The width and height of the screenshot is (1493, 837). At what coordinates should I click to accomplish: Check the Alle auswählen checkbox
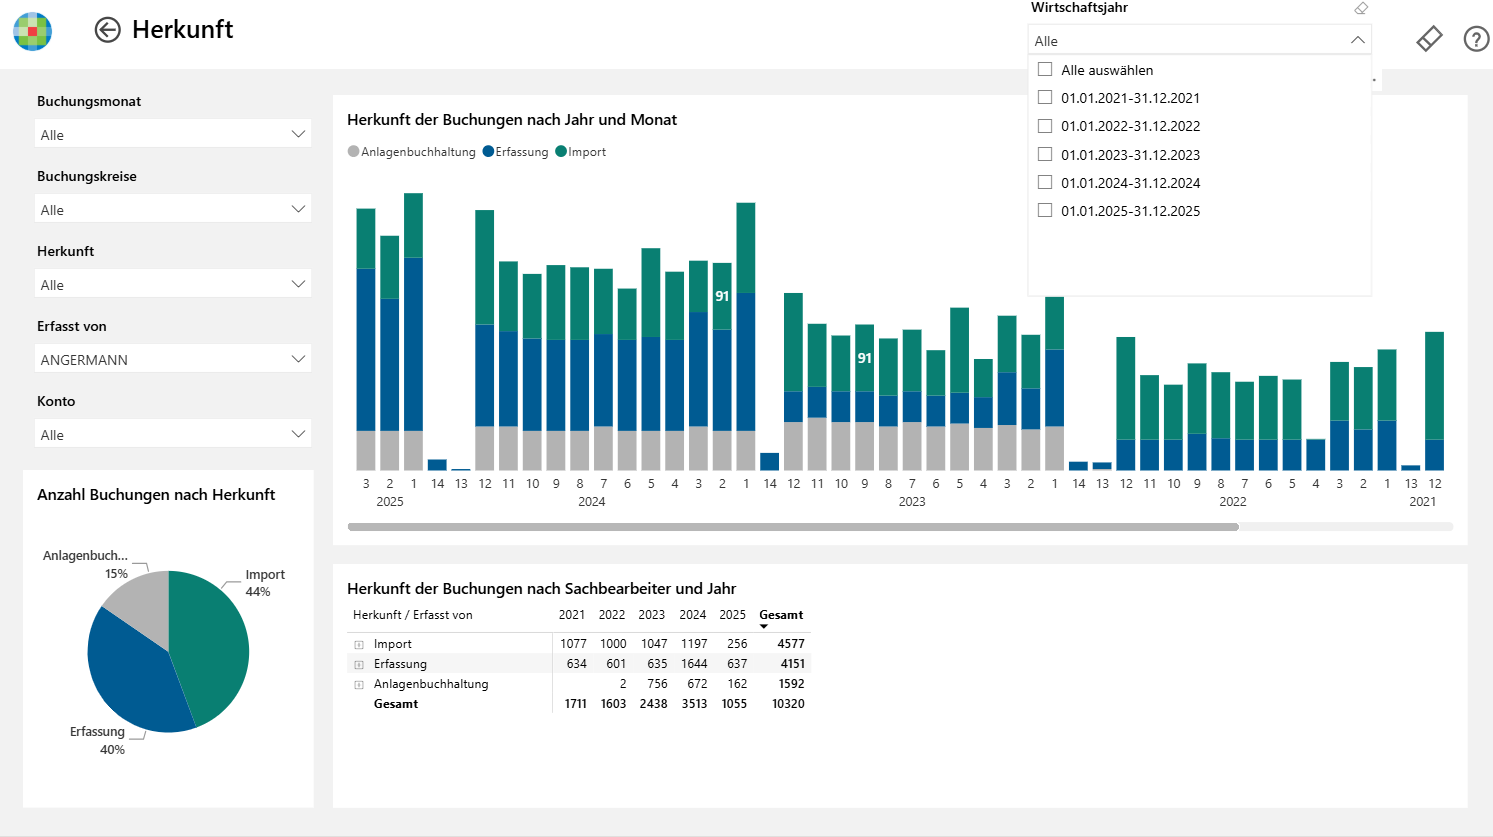click(1045, 70)
